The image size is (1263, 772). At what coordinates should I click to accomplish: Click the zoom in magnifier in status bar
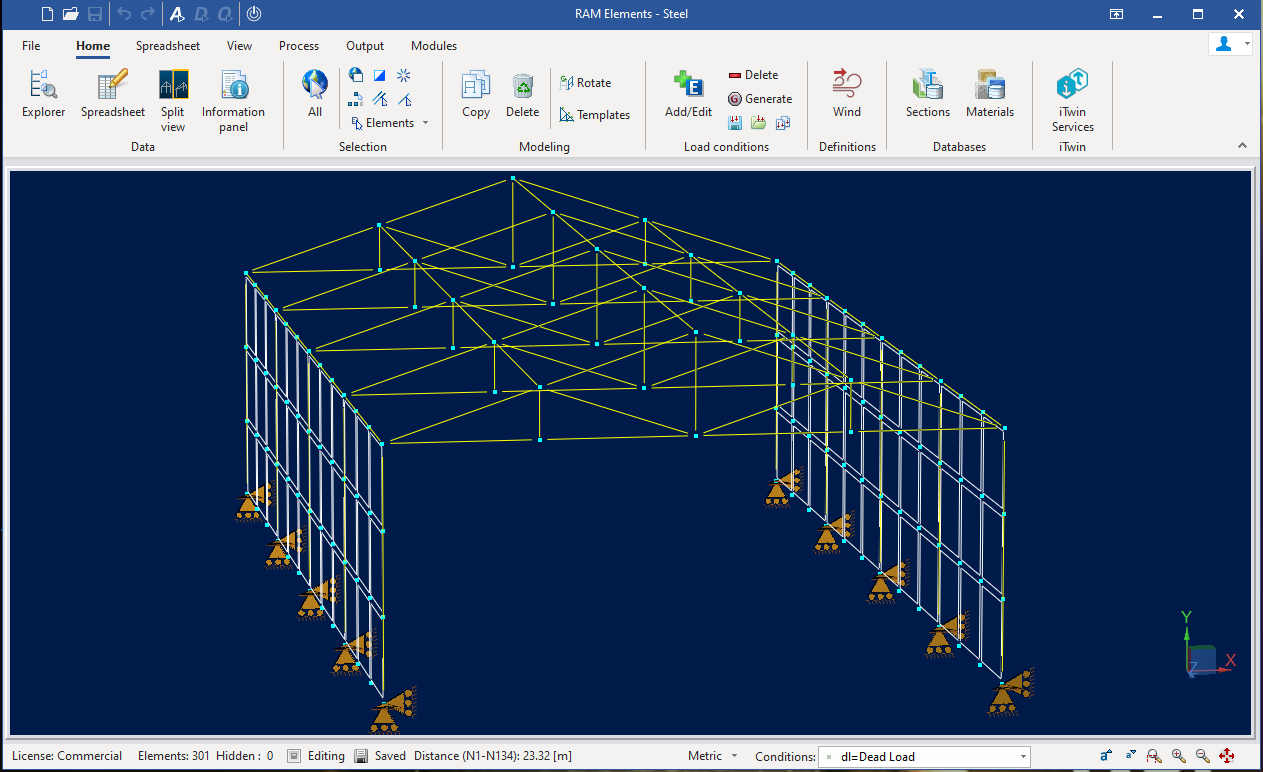[x=1179, y=756]
